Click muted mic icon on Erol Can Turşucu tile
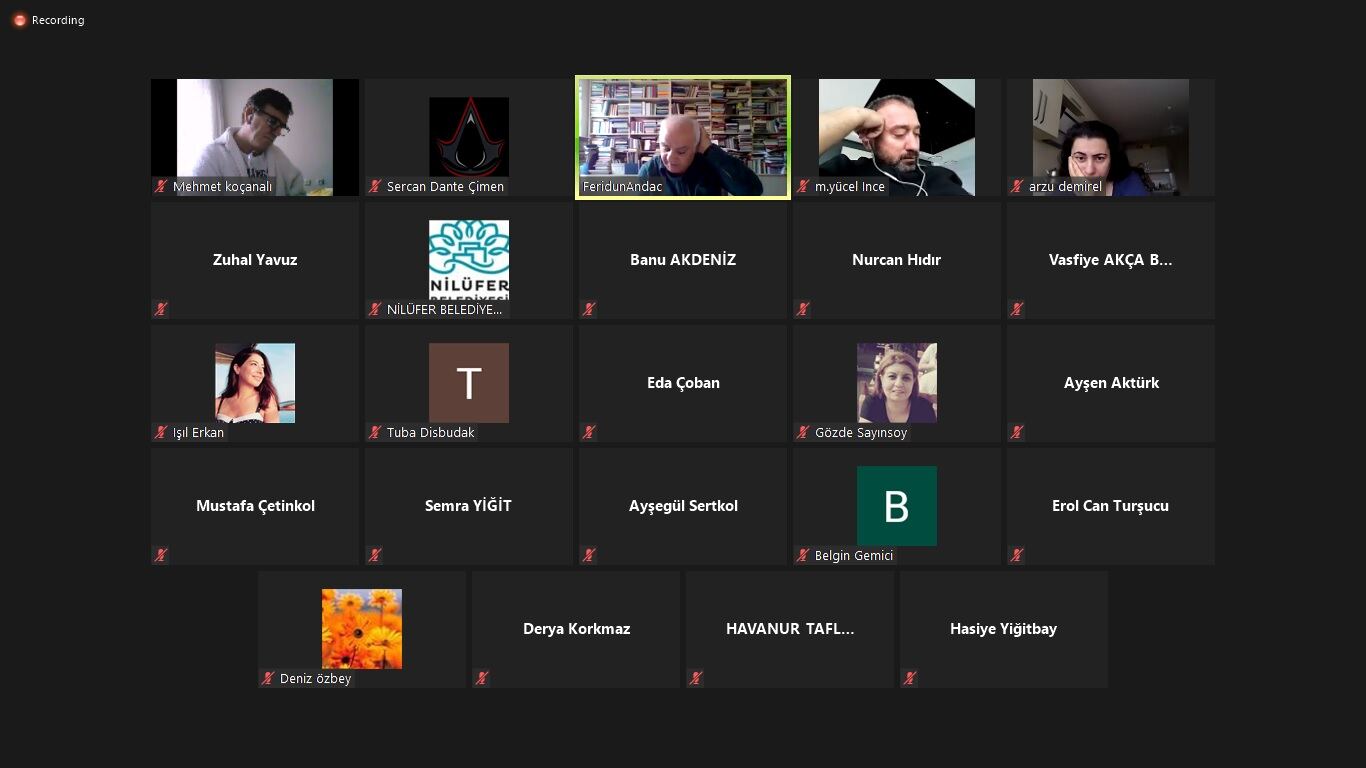 pyautogui.click(x=1017, y=555)
